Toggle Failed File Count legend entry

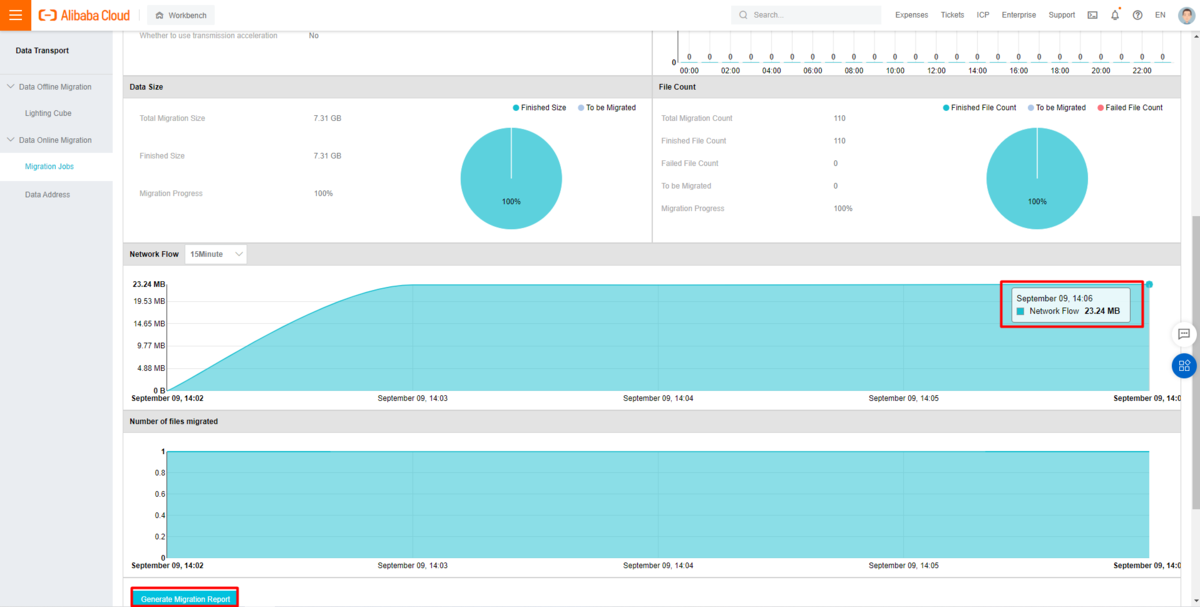pyautogui.click(x=1130, y=107)
